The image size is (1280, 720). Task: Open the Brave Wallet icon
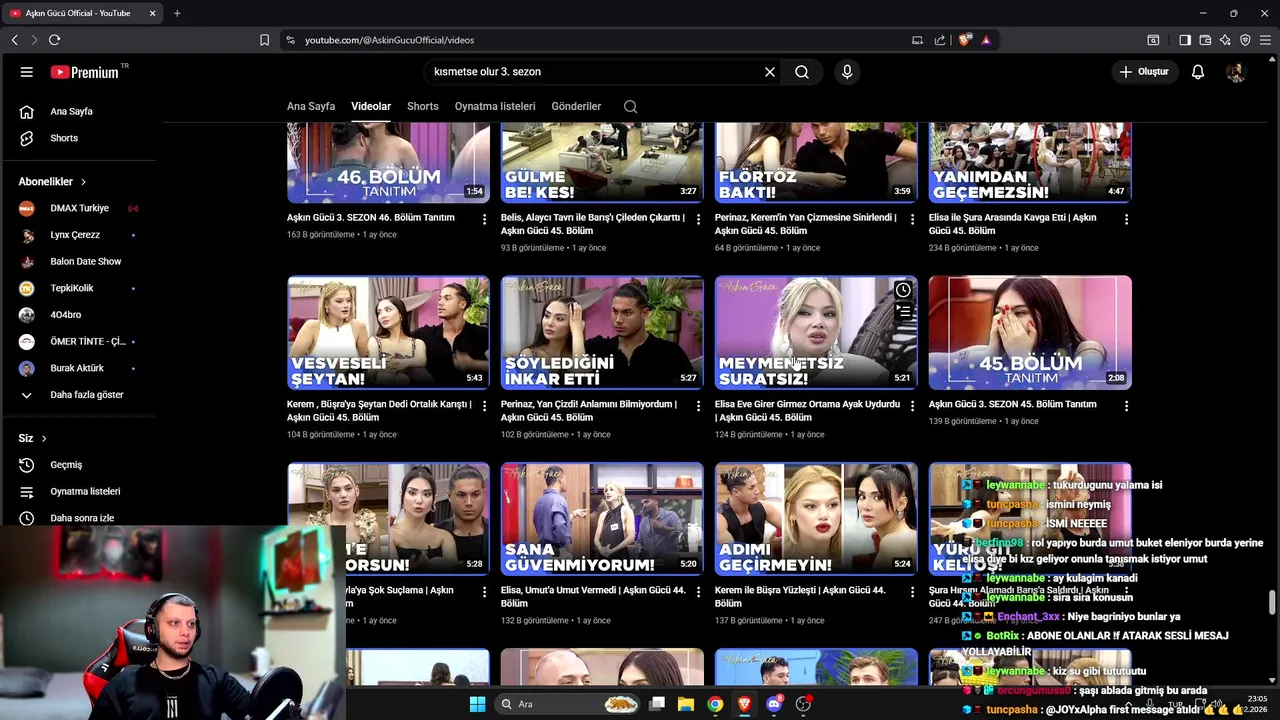pyautogui.click(x=1205, y=40)
